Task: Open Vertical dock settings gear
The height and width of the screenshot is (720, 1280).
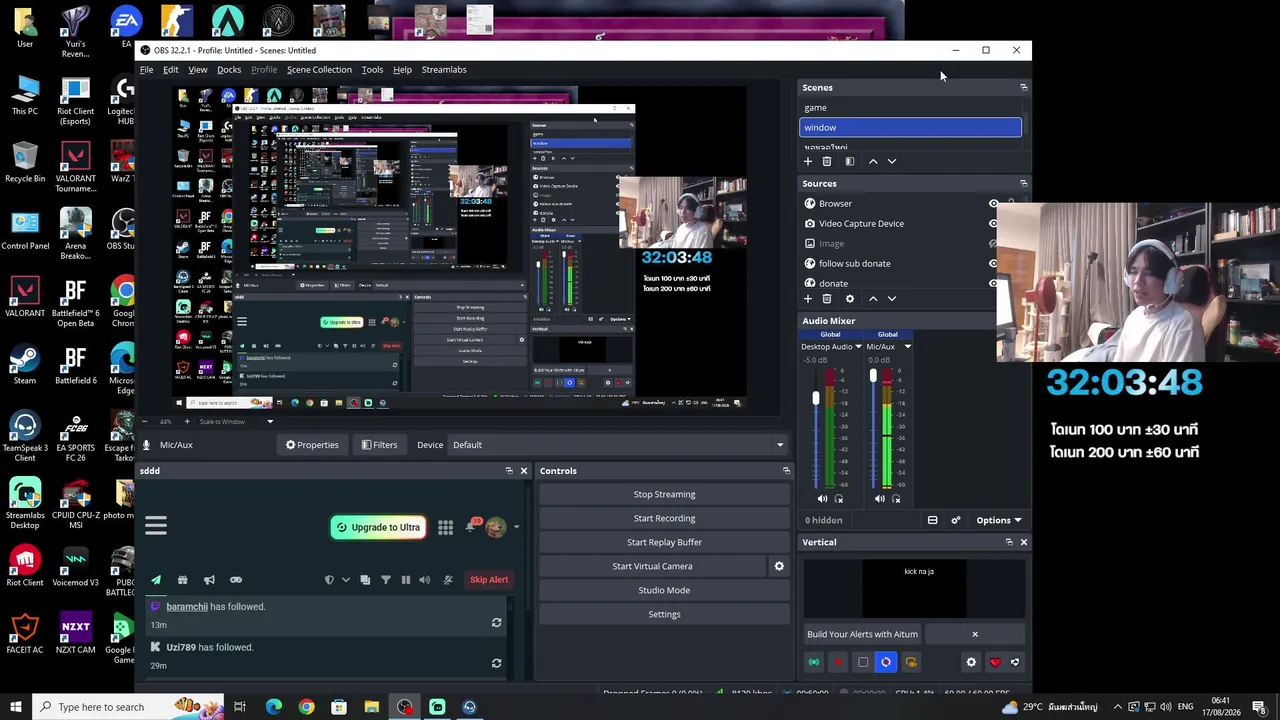Action: [971, 662]
